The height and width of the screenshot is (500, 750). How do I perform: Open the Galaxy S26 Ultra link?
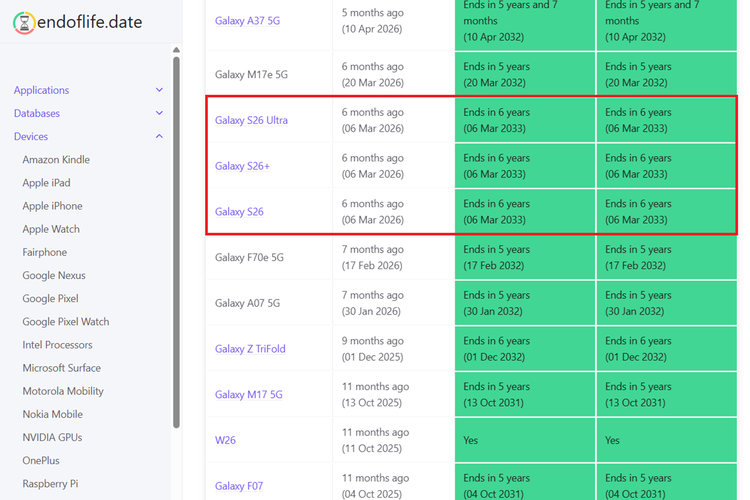point(251,120)
